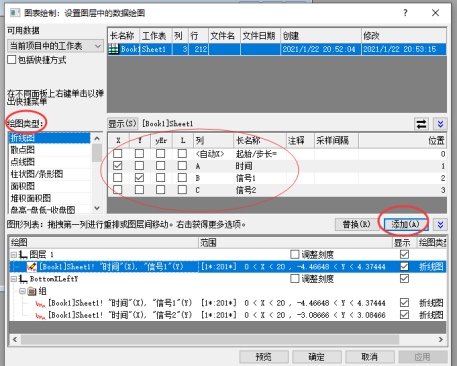This screenshot has height=366, width=457.
Task: Click horizontal scrollbar left arrow in plot list
Action: point(15,340)
